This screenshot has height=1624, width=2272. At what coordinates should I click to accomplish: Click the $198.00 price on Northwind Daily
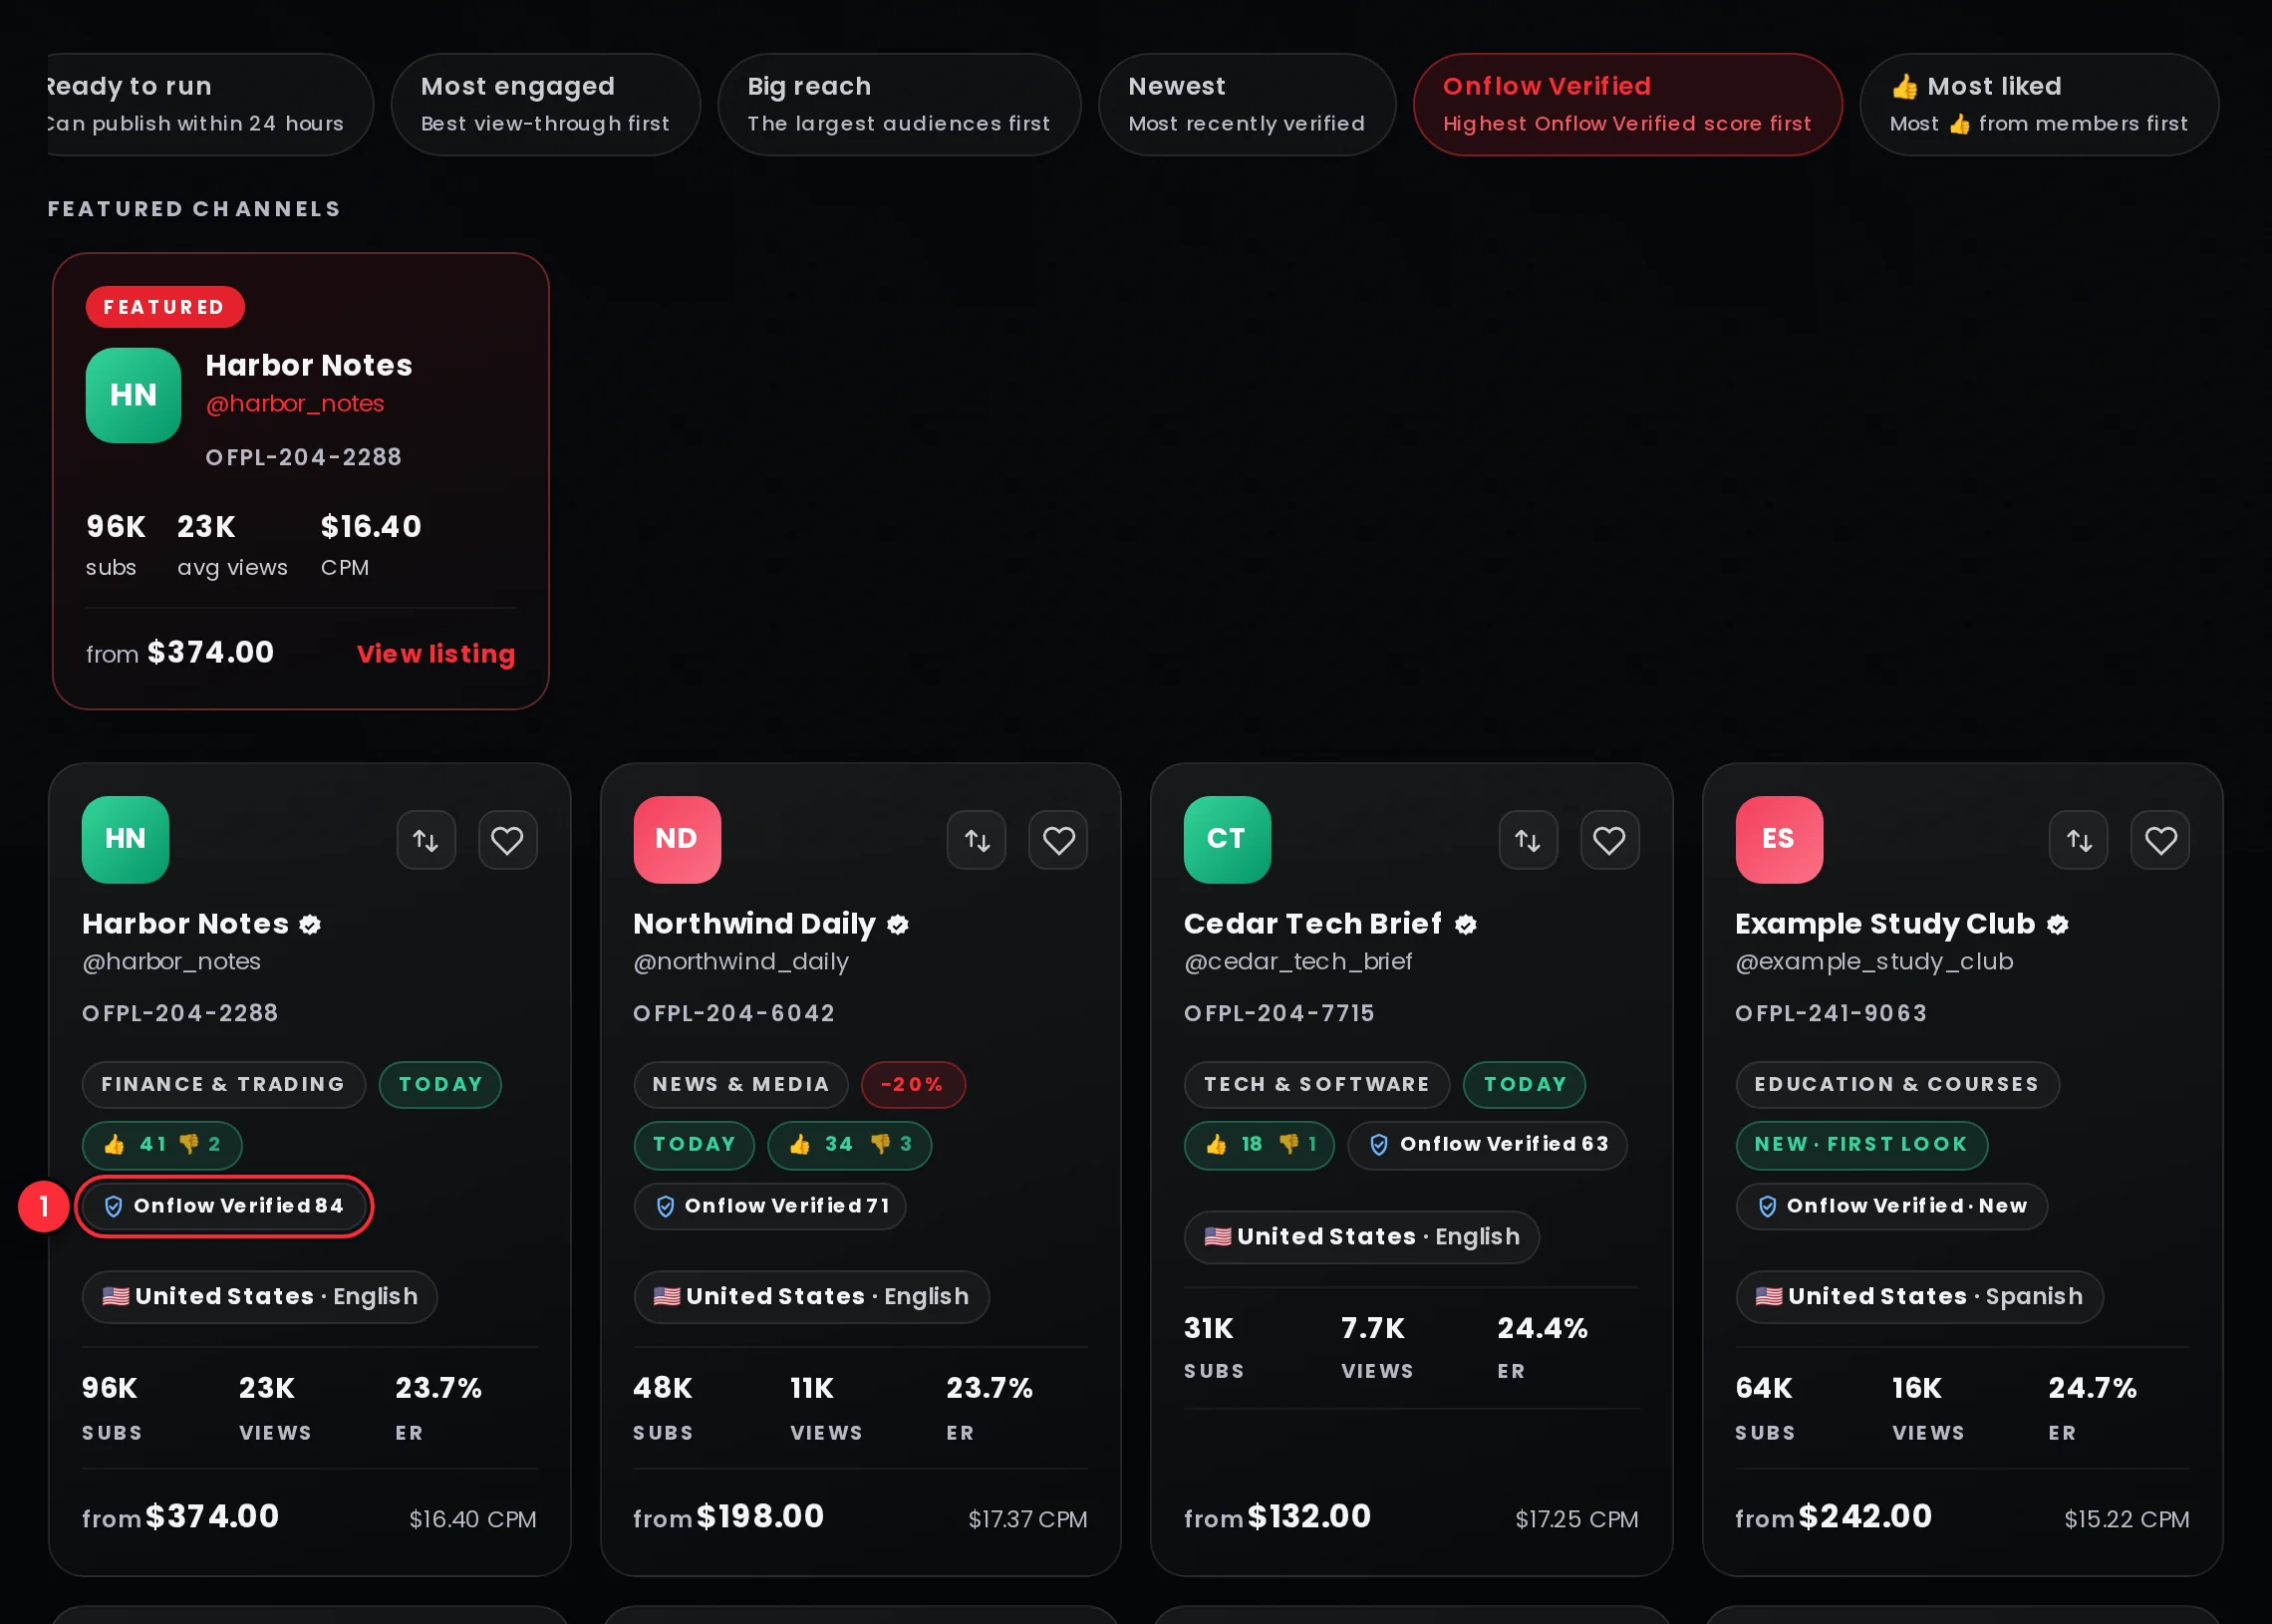point(760,1517)
